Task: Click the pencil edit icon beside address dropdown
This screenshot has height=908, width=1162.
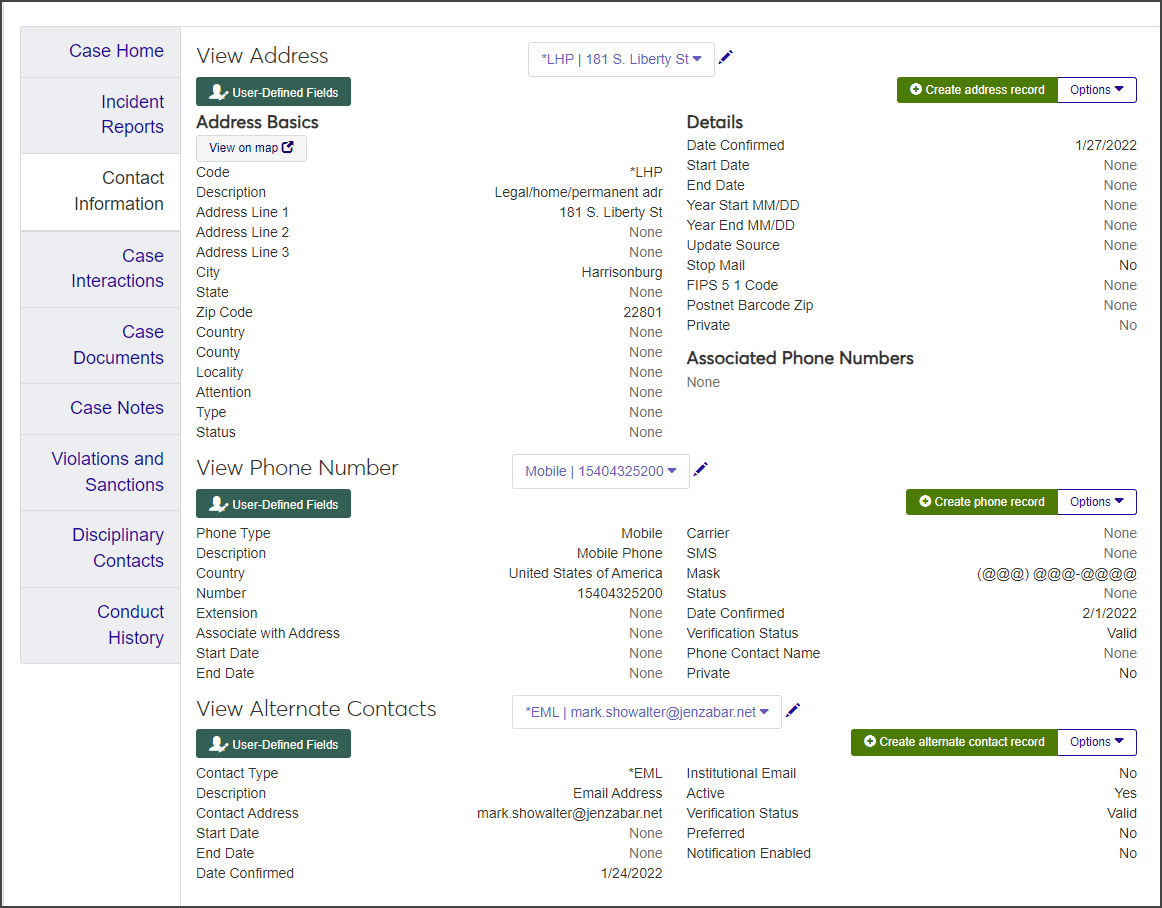Action: [726, 57]
